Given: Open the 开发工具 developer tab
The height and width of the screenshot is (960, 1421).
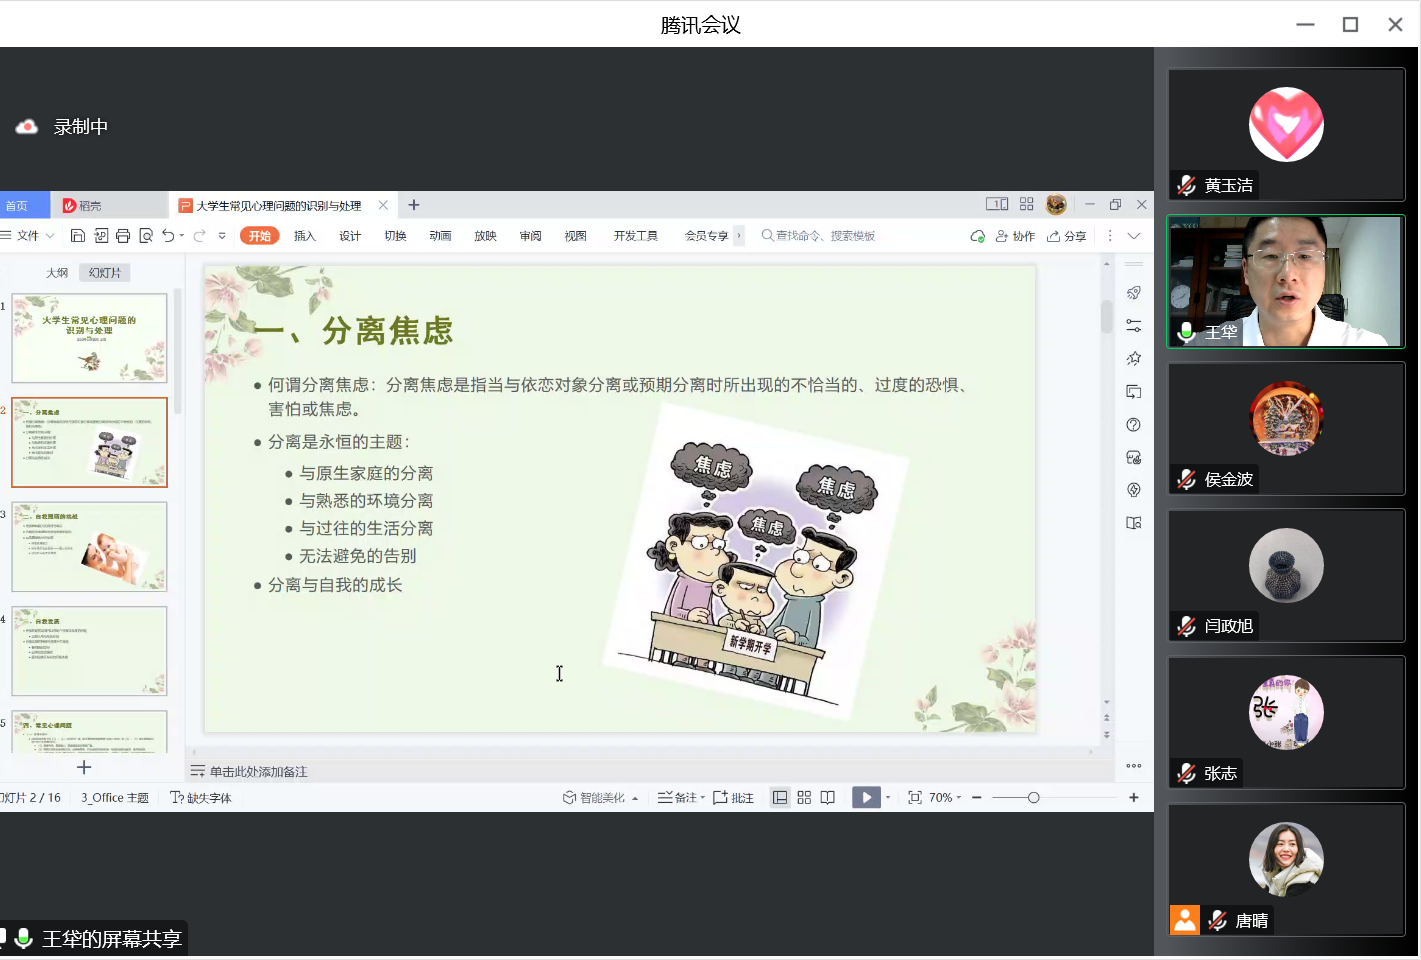Looking at the screenshot, I should [x=636, y=236].
